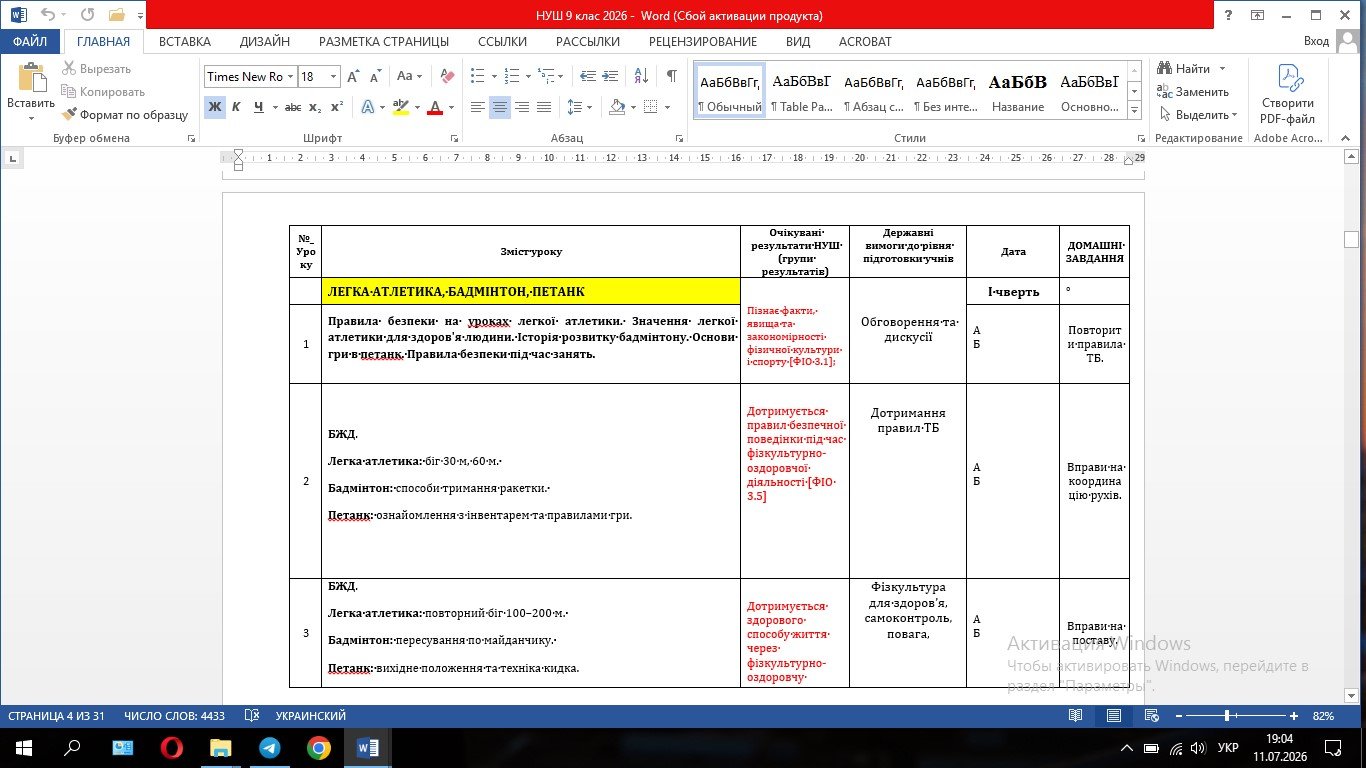Click the Вход (Sign in) link
This screenshot has width=1366, height=768.
[1317, 42]
